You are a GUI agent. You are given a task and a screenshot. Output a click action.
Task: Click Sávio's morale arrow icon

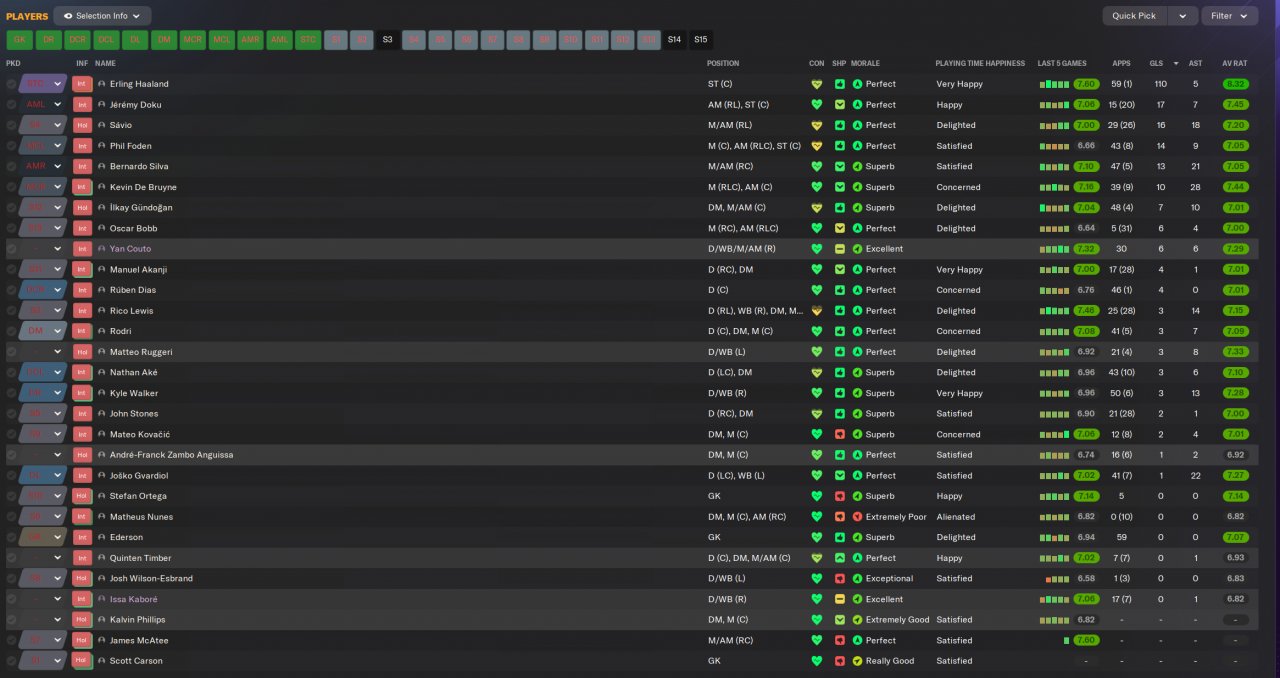coord(857,125)
